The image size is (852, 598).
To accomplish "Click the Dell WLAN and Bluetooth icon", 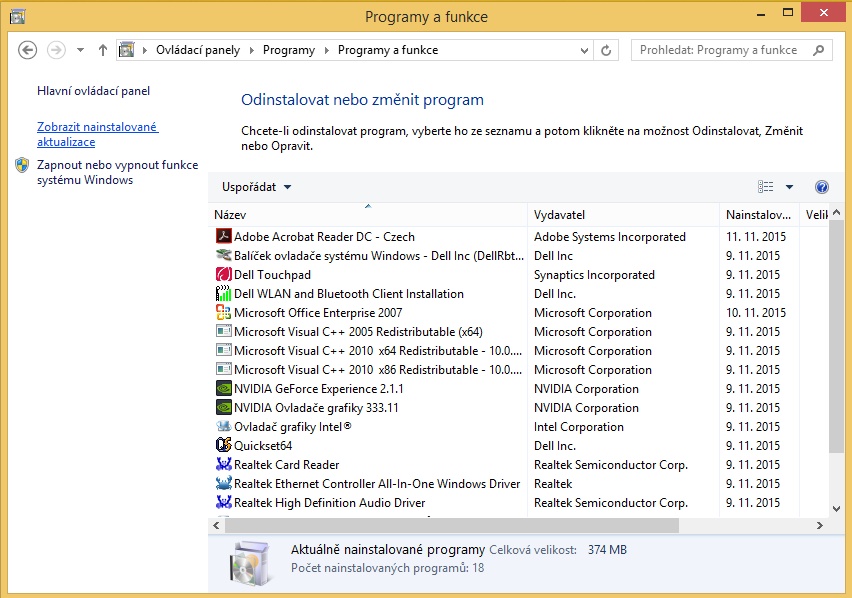I will (x=224, y=294).
